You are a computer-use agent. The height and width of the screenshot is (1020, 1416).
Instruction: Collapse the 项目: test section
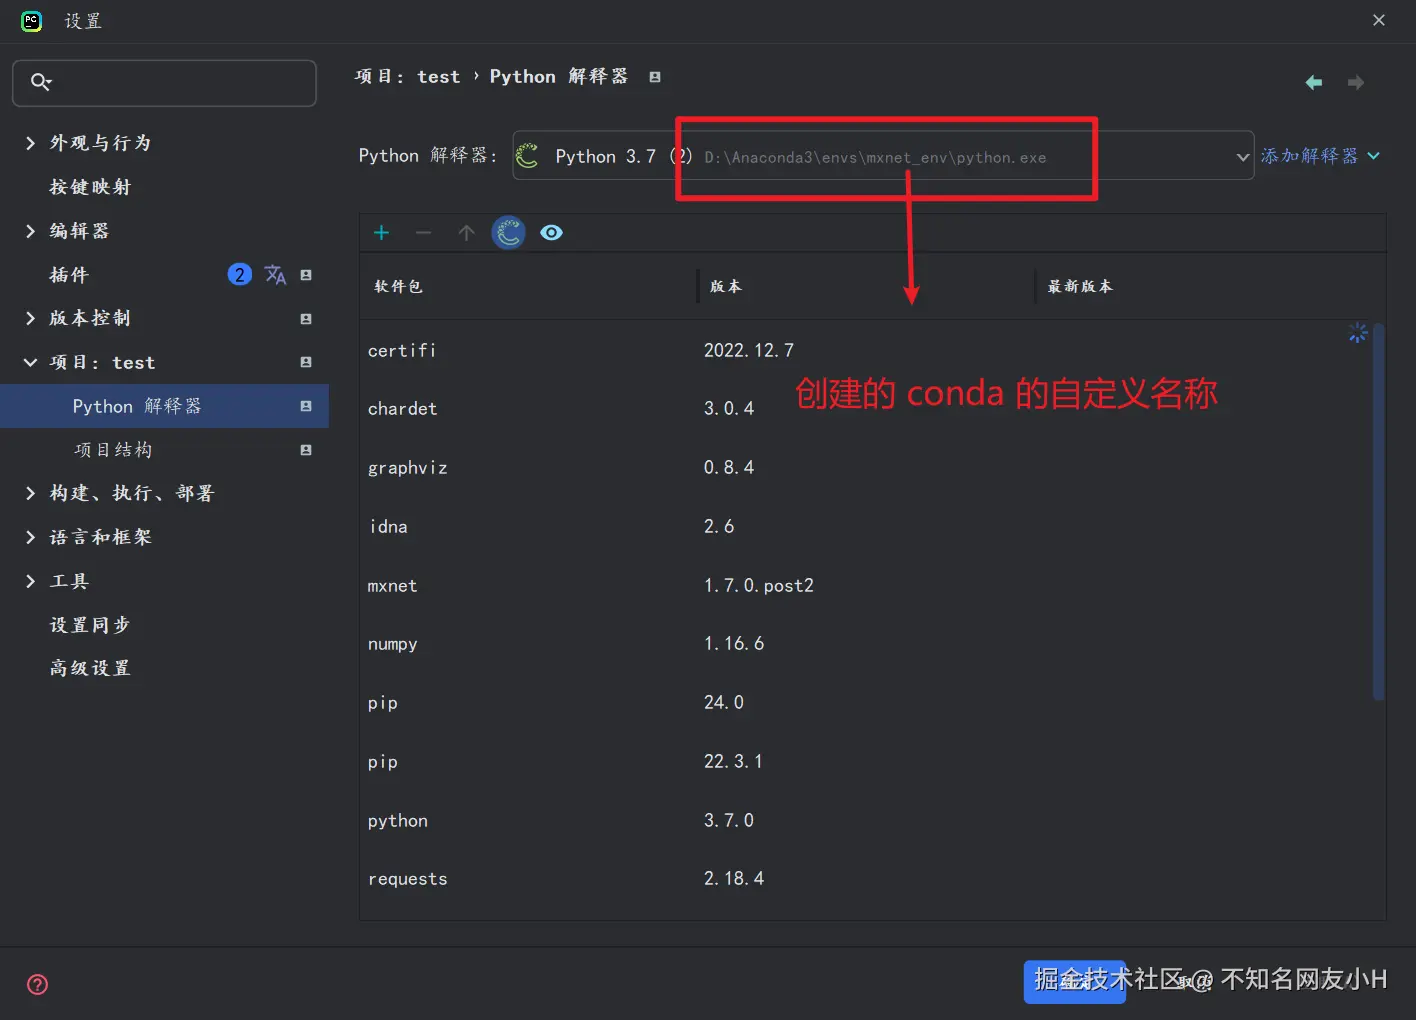tap(30, 362)
